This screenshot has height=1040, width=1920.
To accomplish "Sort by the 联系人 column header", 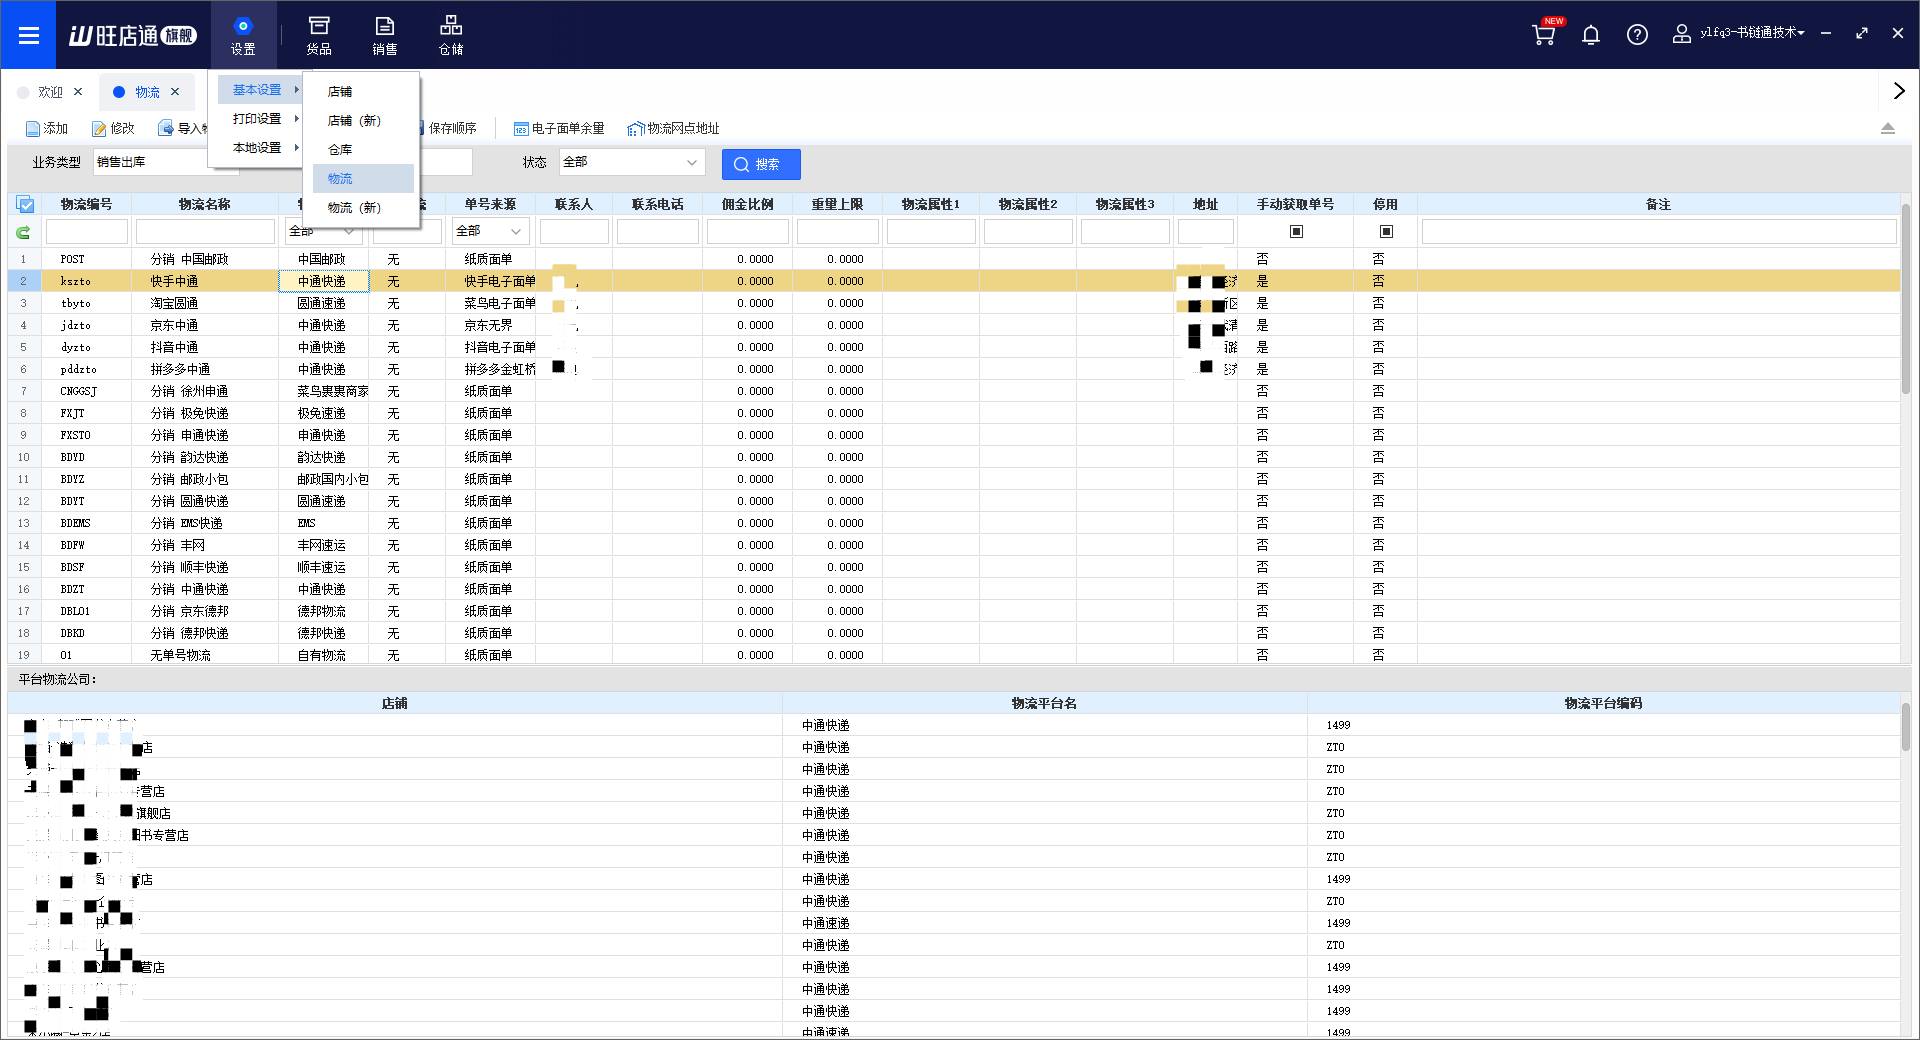I will (x=574, y=204).
